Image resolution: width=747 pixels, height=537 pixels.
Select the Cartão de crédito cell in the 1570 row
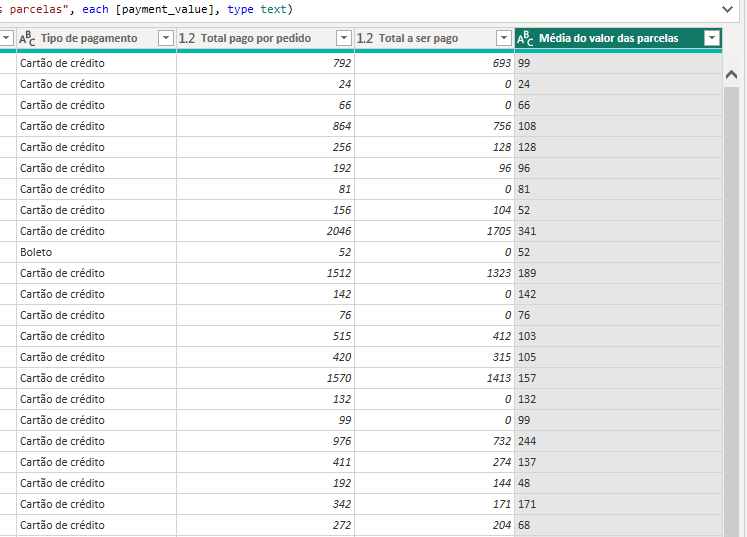click(x=96, y=378)
